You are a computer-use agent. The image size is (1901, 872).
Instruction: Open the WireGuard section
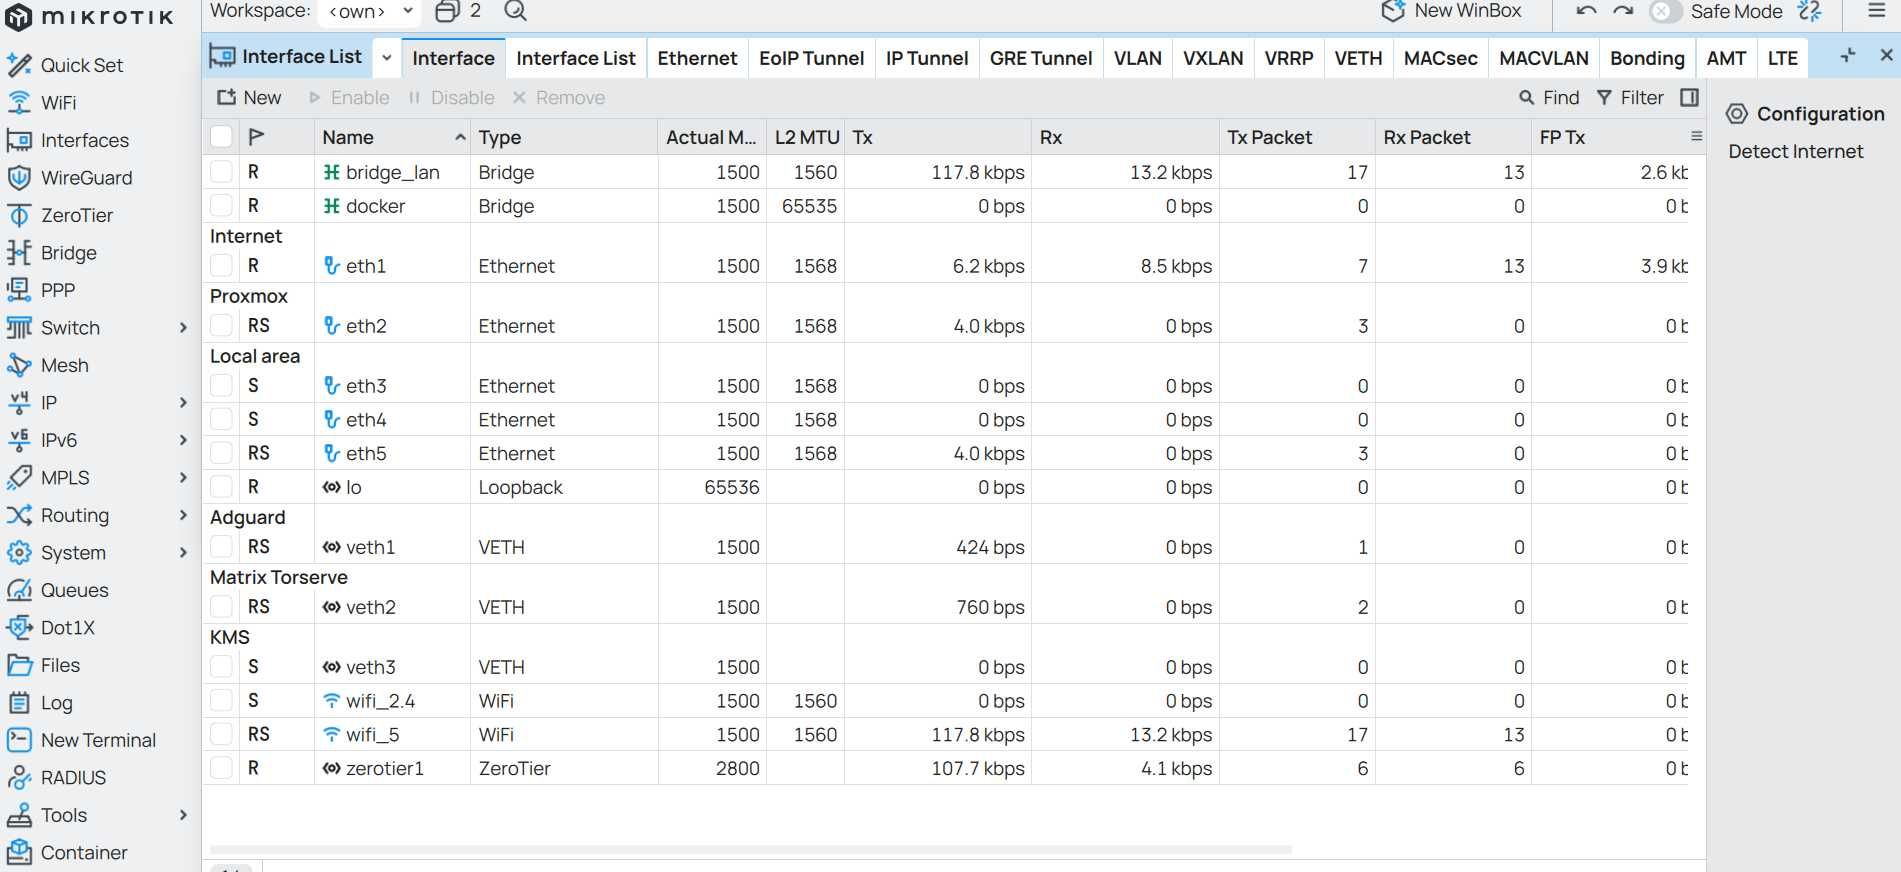tap(70, 178)
